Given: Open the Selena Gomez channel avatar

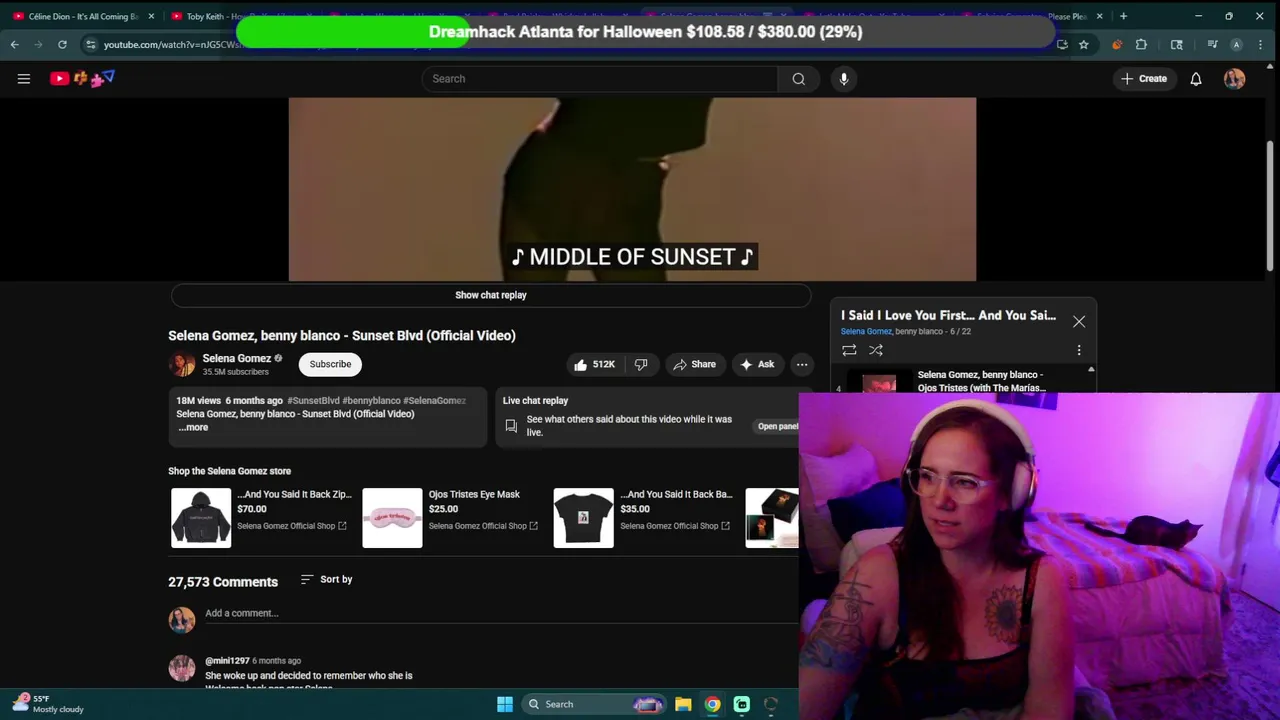Looking at the screenshot, I should (182, 364).
